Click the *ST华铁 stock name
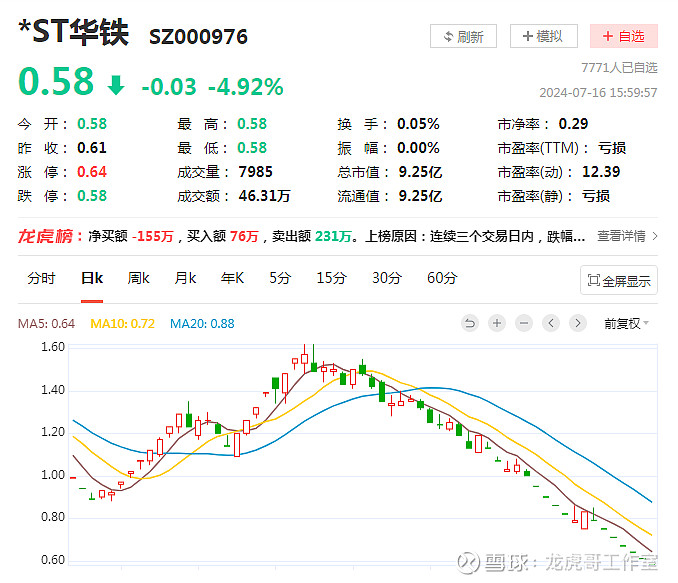The image size is (678, 583). coord(74,32)
